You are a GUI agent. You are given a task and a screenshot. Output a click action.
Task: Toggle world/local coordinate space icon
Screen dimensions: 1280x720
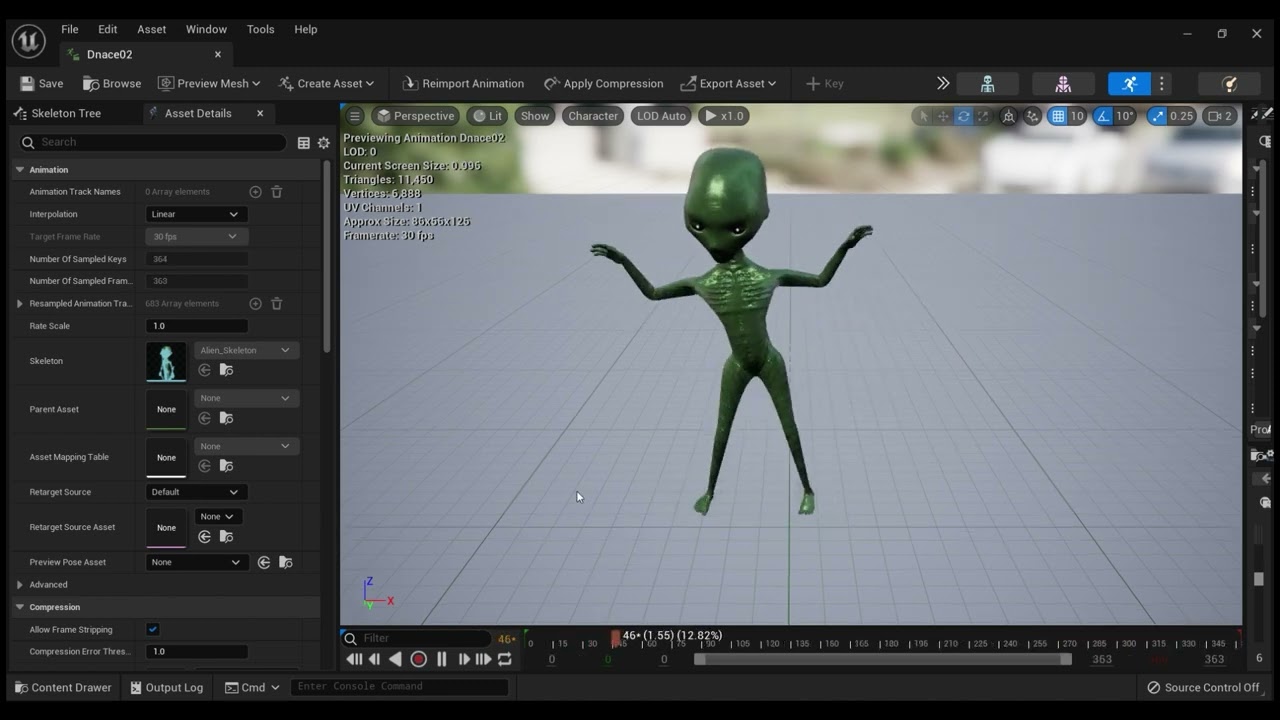pyautogui.click(x=1009, y=116)
